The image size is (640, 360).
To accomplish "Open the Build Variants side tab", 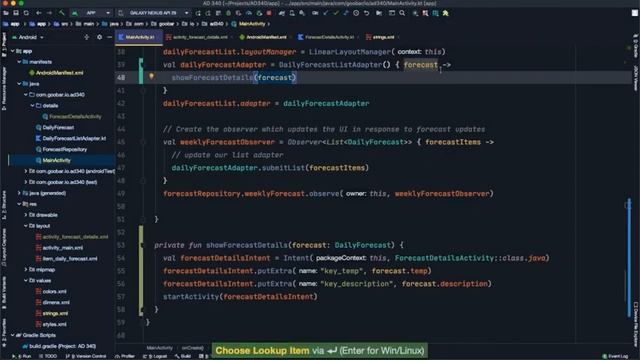I will tap(4, 293).
